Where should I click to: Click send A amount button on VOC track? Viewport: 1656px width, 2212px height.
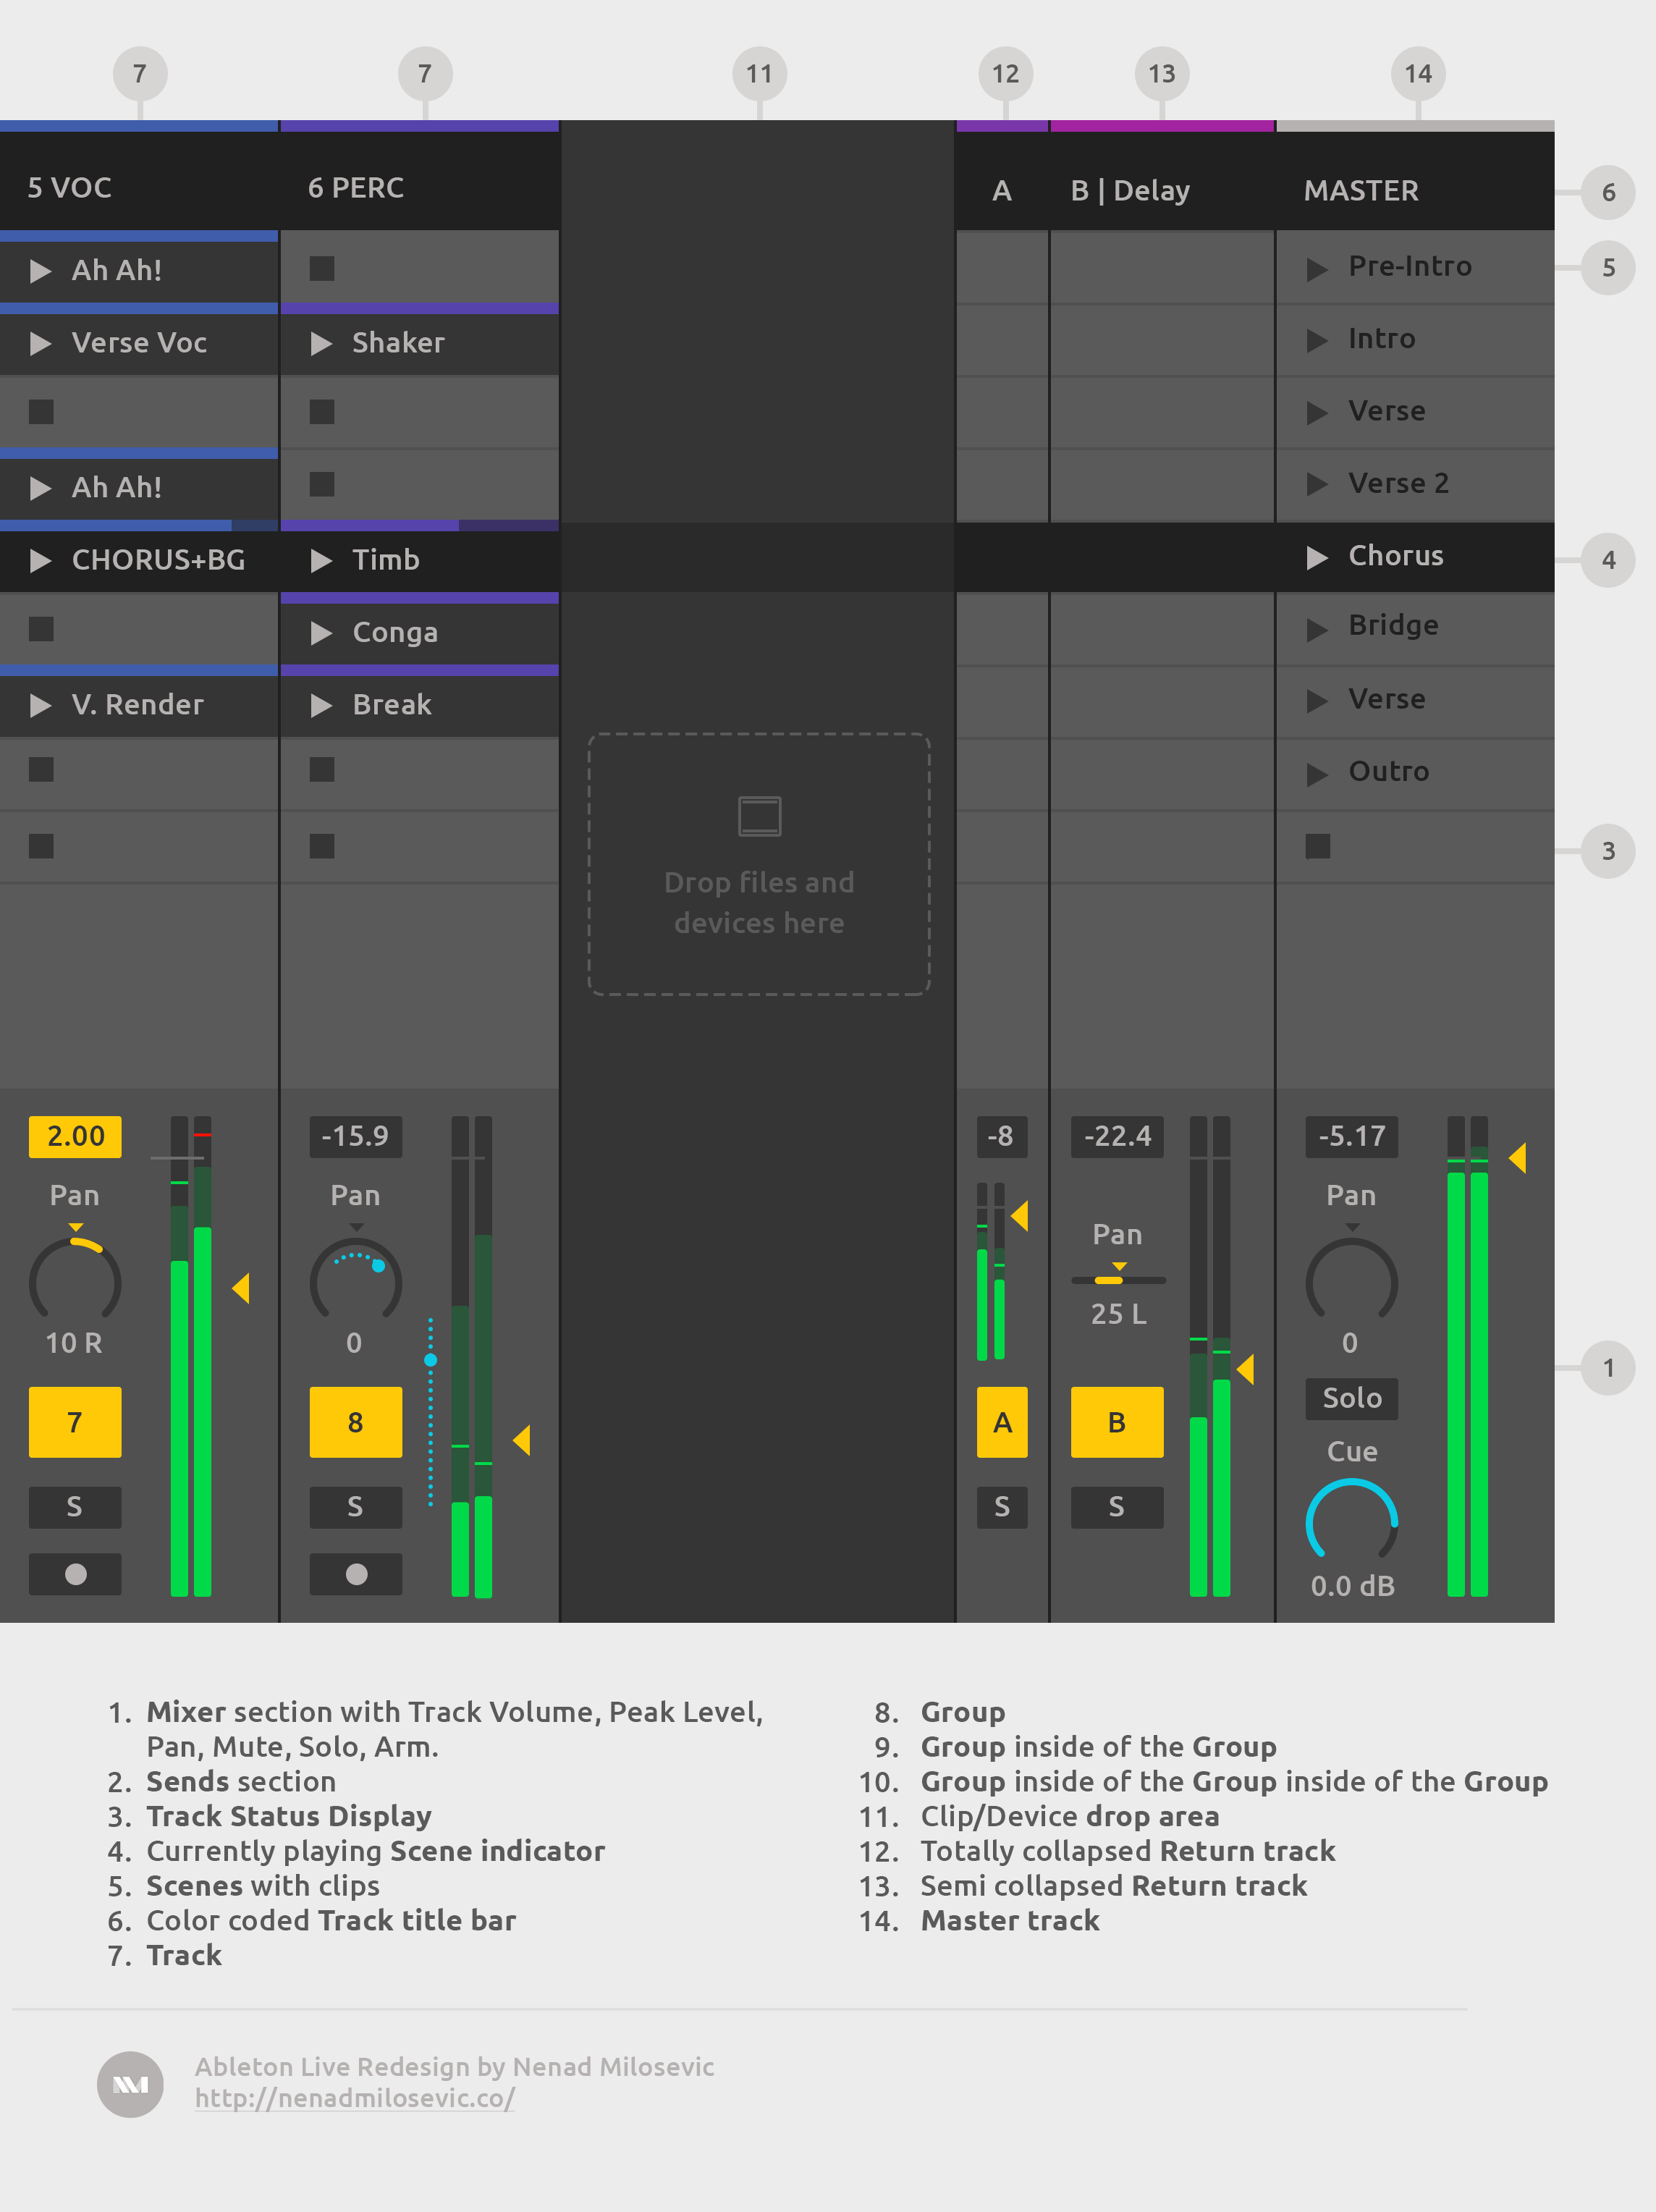click(x=75, y=1422)
